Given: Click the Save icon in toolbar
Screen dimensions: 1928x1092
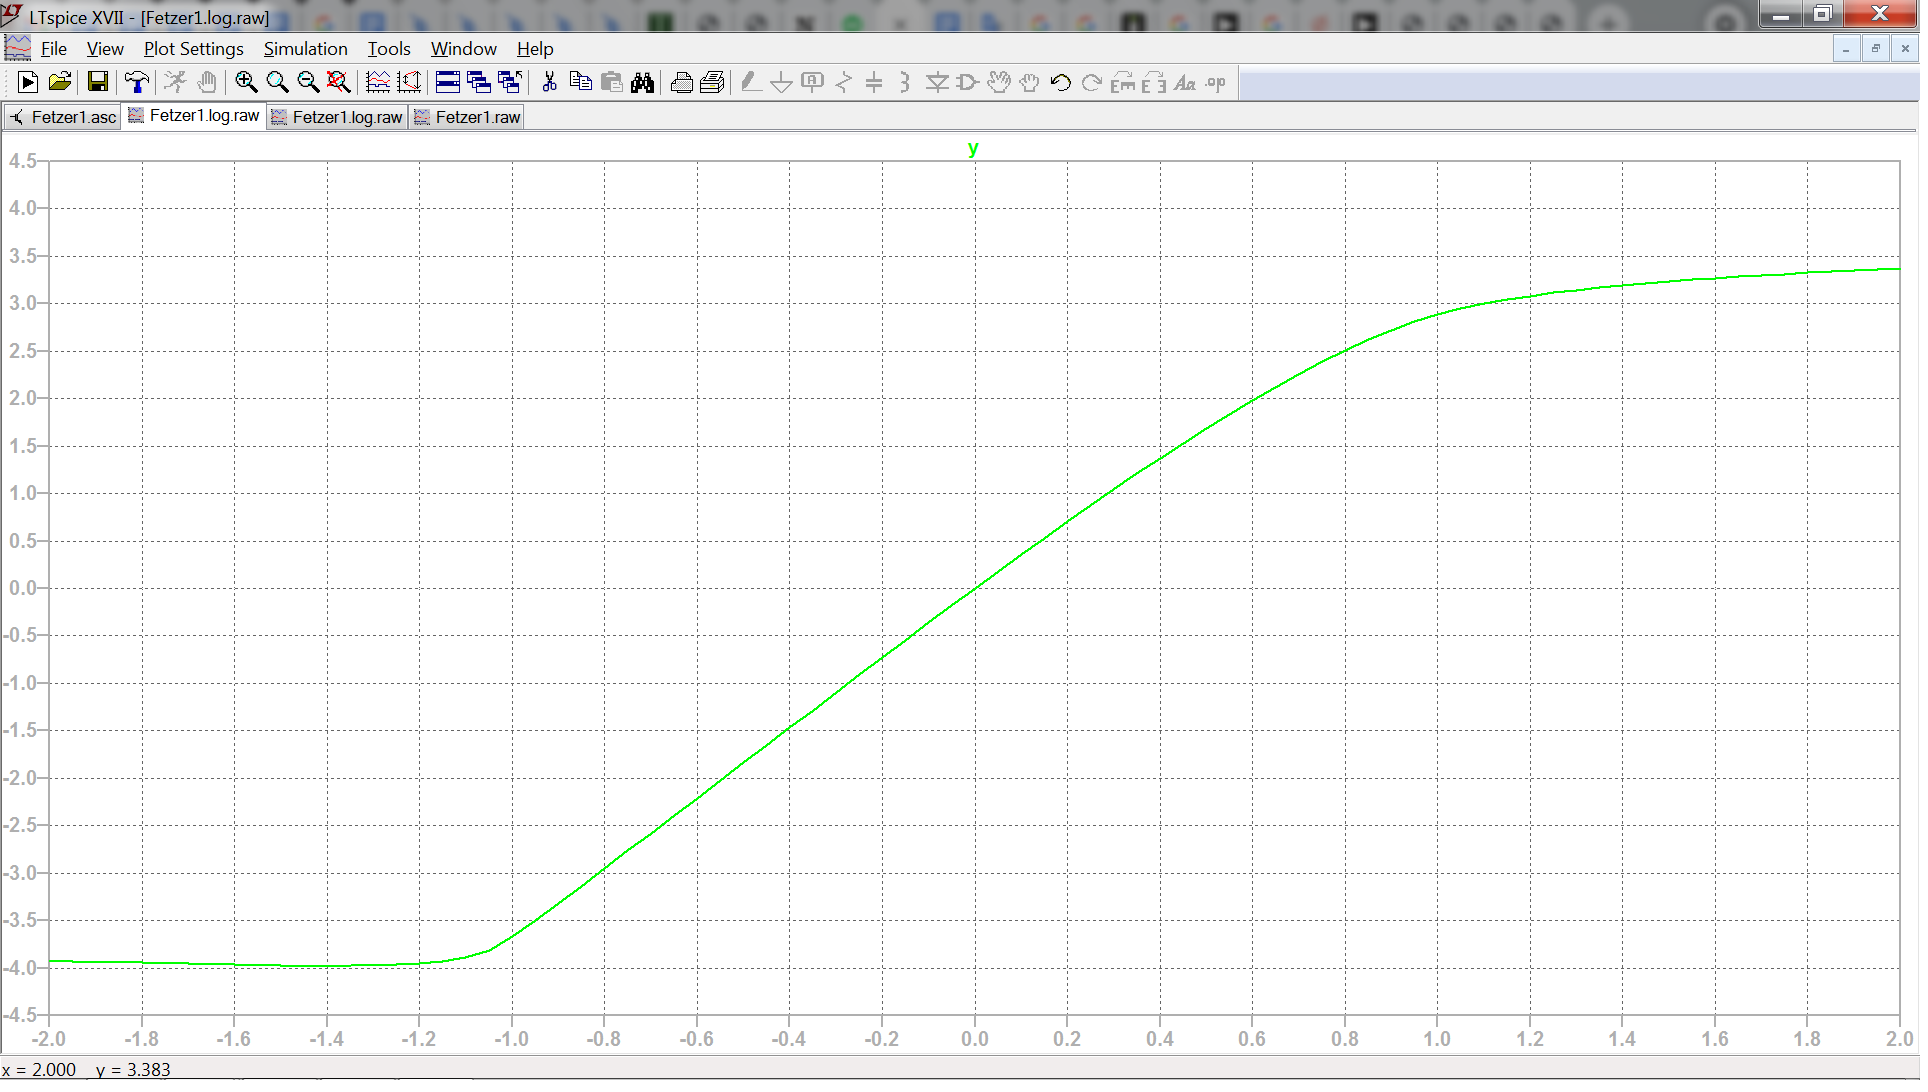Looking at the screenshot, I should pos(97,83).
